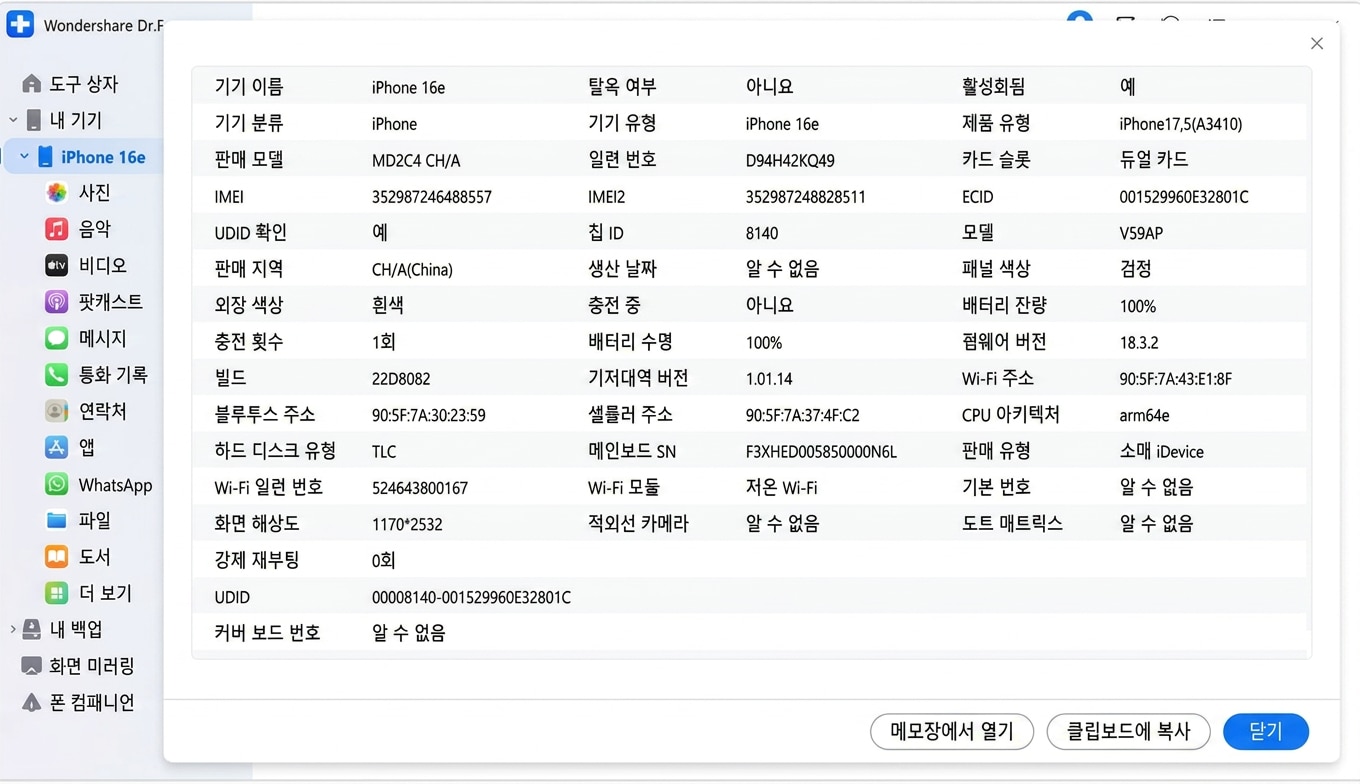Click the Wondershare Dr.Fone logo icon
The height and width of the screenshot is (784, 1360).
coord(20,24)
